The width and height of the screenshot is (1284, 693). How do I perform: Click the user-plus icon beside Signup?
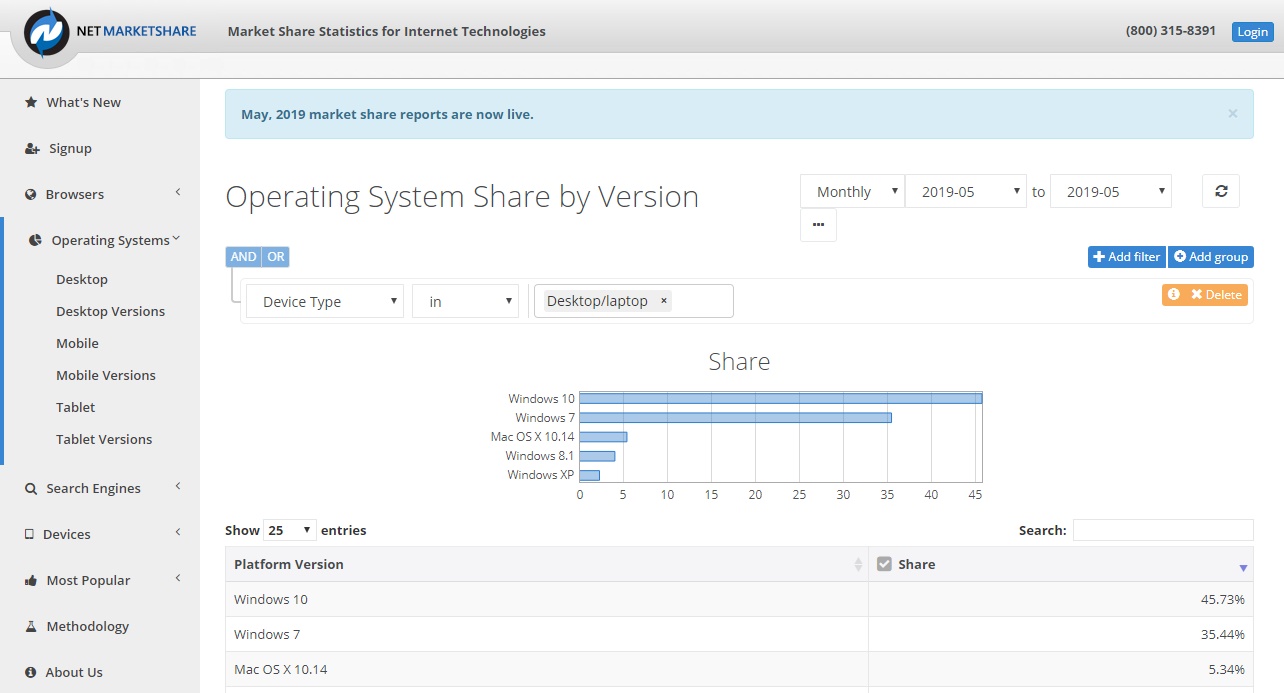tap(32, 148)
